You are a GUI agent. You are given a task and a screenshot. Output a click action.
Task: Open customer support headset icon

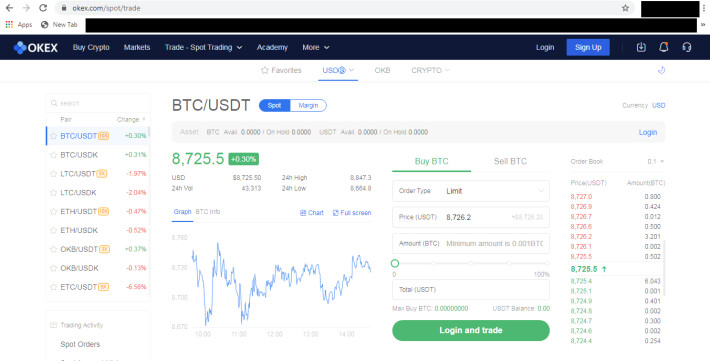687,47
